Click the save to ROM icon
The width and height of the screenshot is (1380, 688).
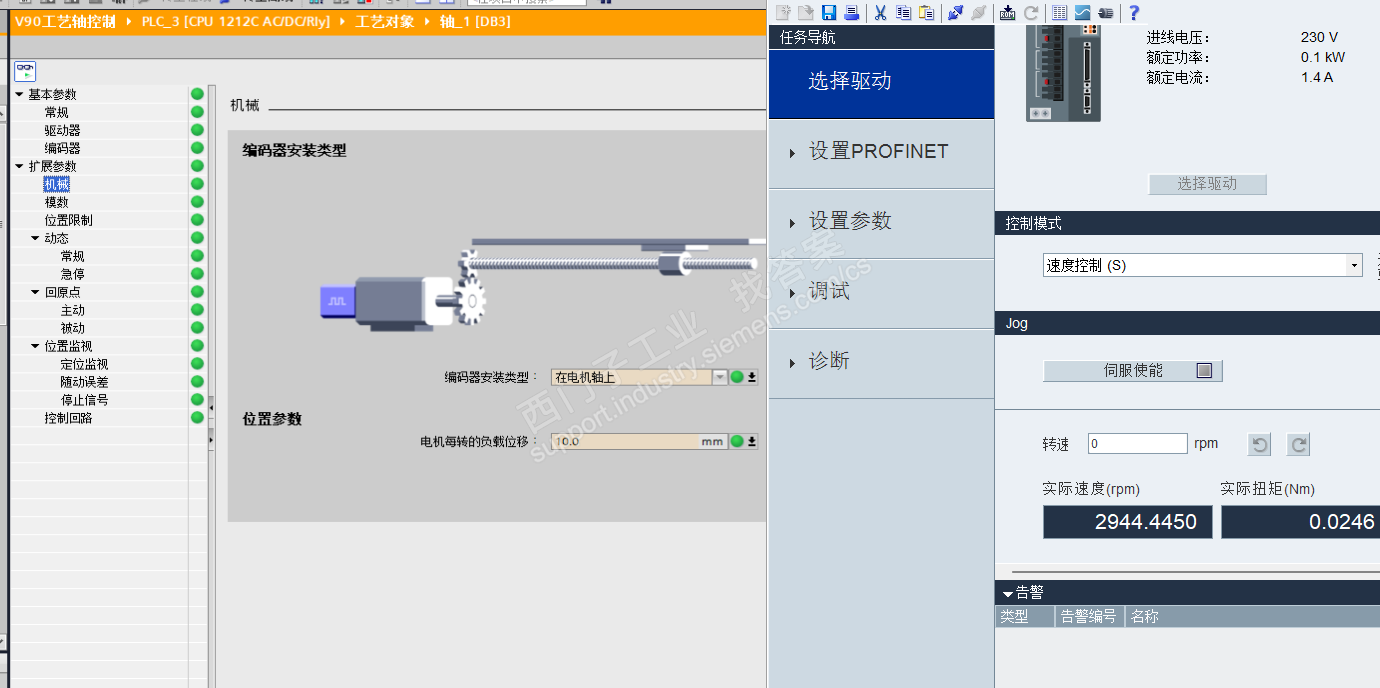pos(1008,13)
